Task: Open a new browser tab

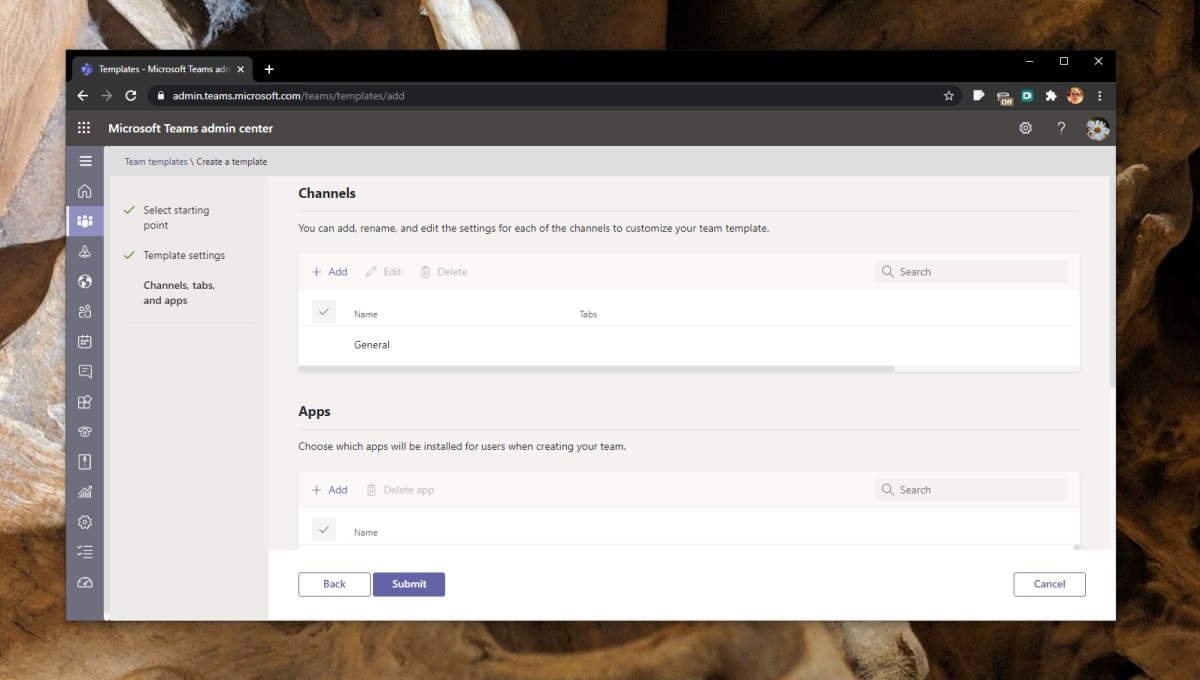Action: pyautogui.click(x=269, y=69)
